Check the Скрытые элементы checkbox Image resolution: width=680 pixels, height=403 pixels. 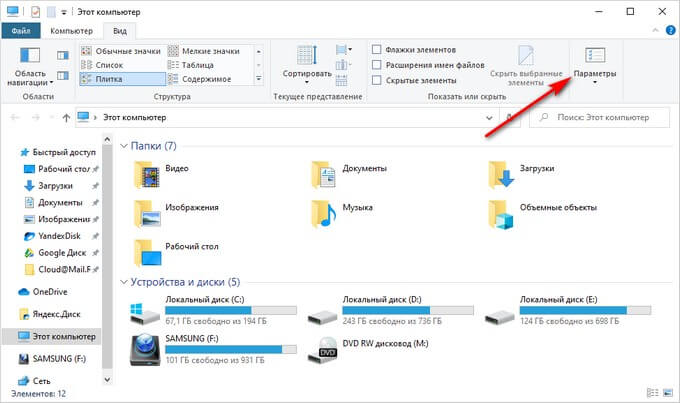[376, 80]
